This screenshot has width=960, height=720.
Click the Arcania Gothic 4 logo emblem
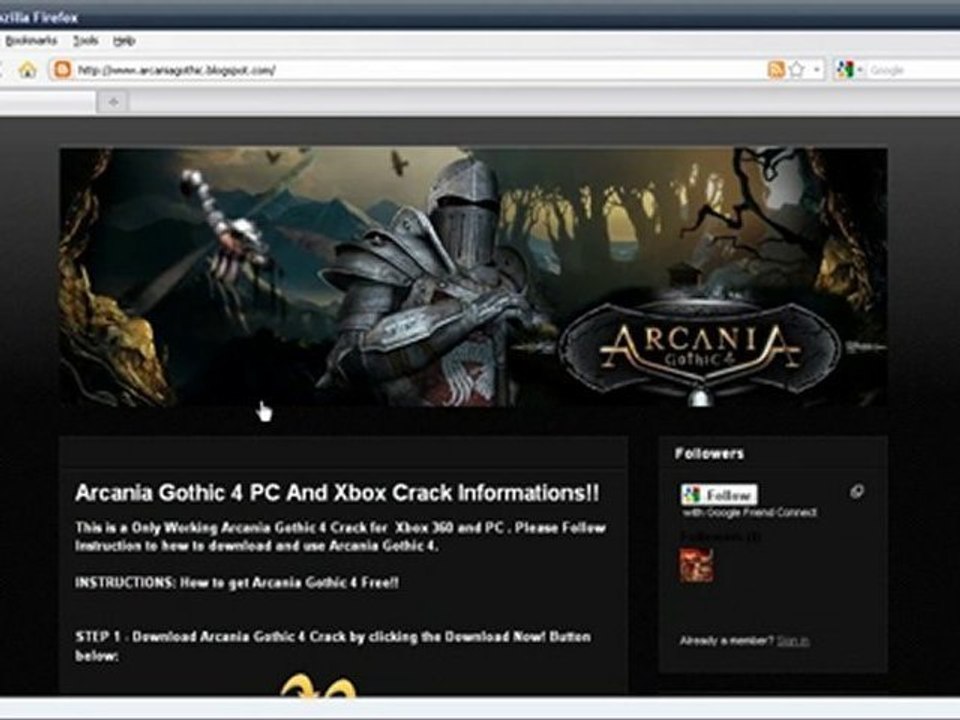700,349
